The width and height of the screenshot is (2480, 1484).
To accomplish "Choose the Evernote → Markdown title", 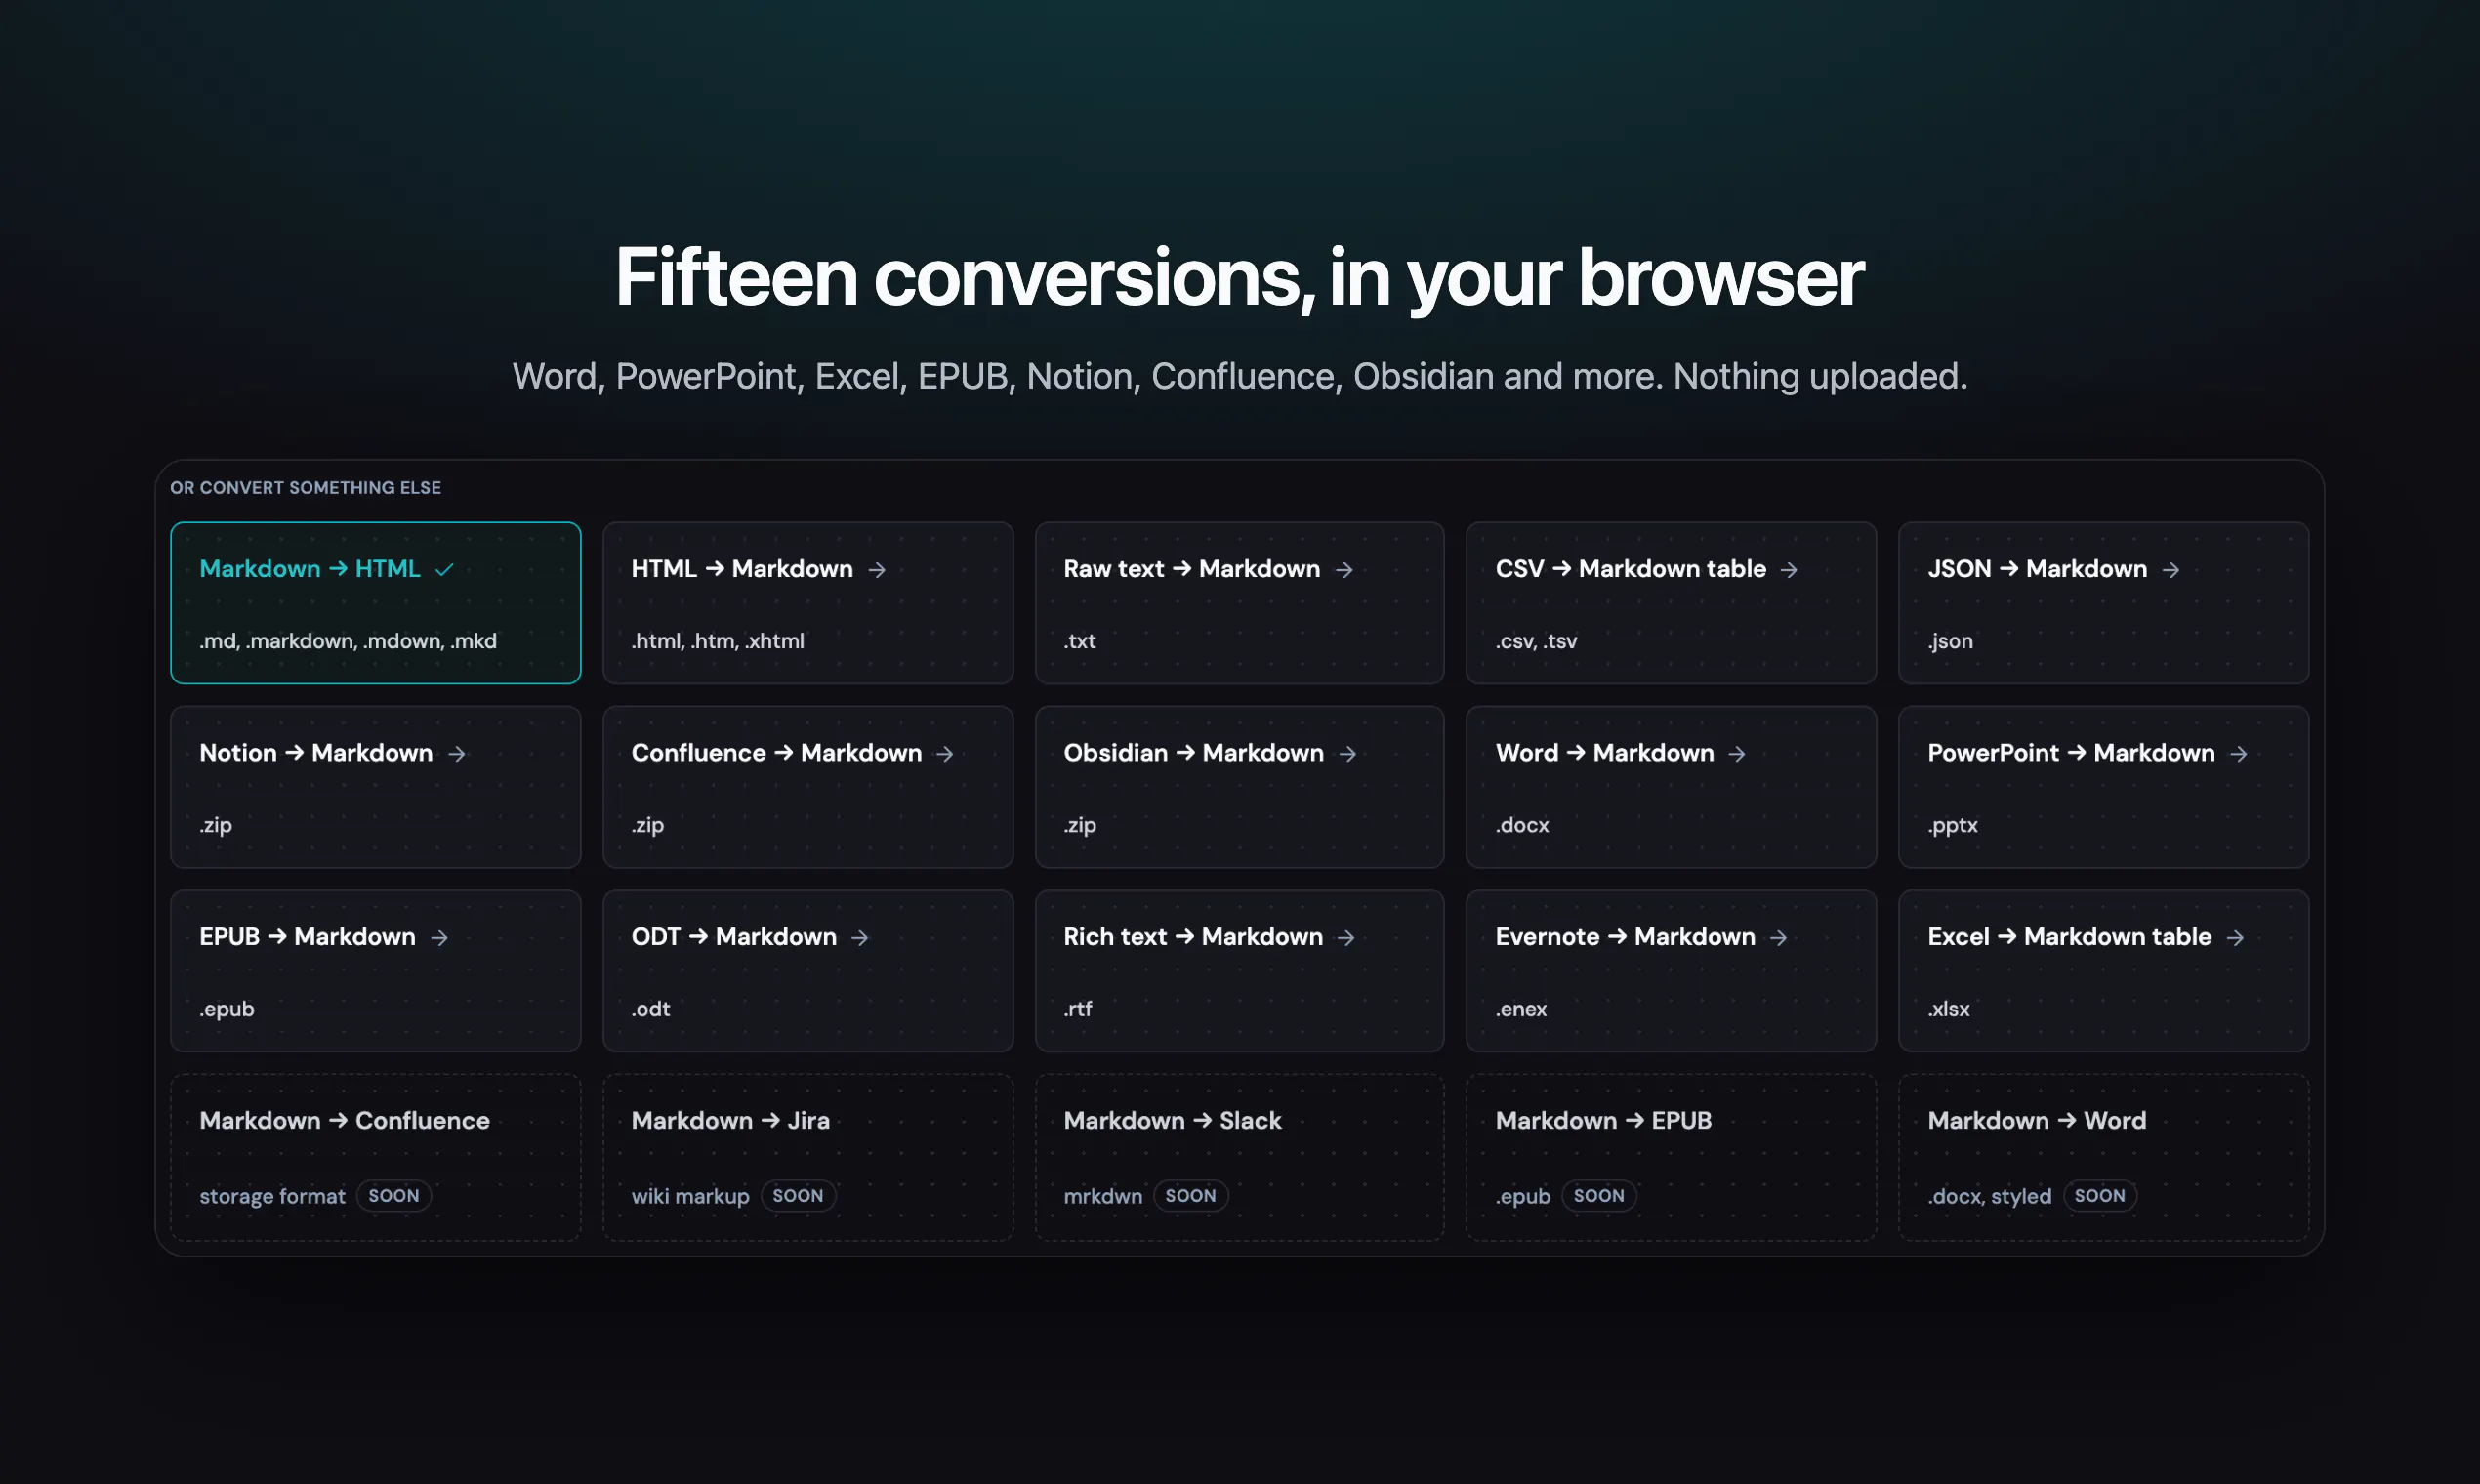I will pyautogui.click(x=1625, y=936).
